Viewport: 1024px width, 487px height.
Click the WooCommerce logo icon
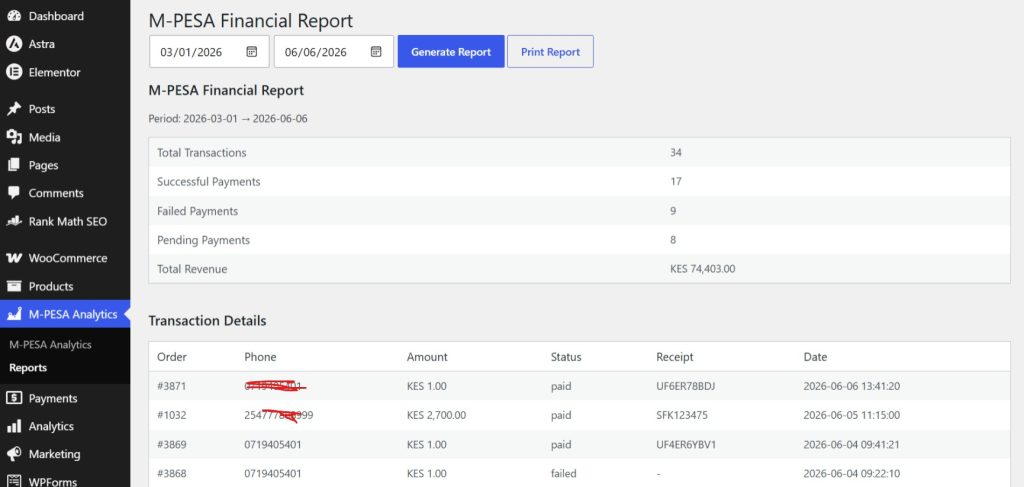(x=14, y=258)
